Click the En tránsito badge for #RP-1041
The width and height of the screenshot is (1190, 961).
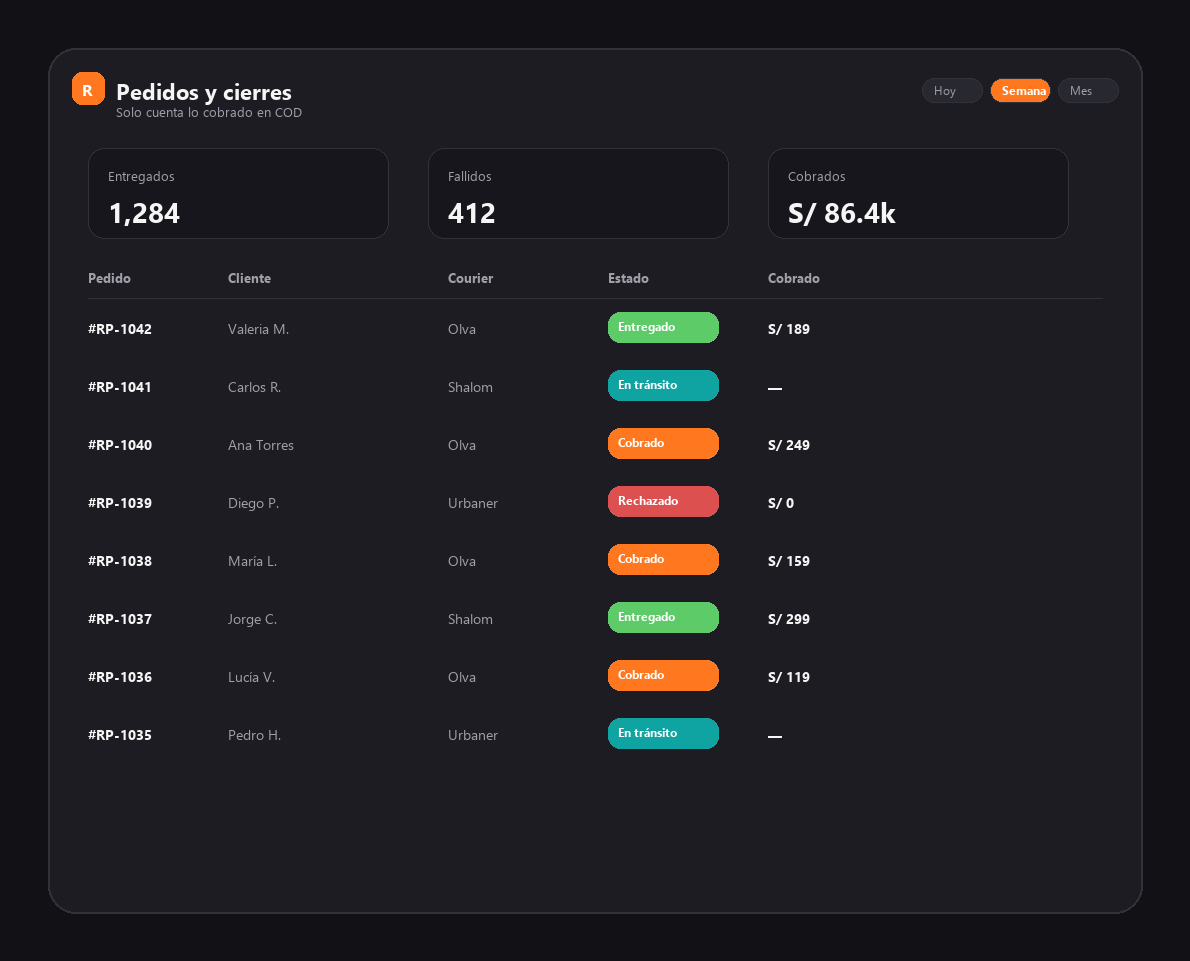coord(663,386)
